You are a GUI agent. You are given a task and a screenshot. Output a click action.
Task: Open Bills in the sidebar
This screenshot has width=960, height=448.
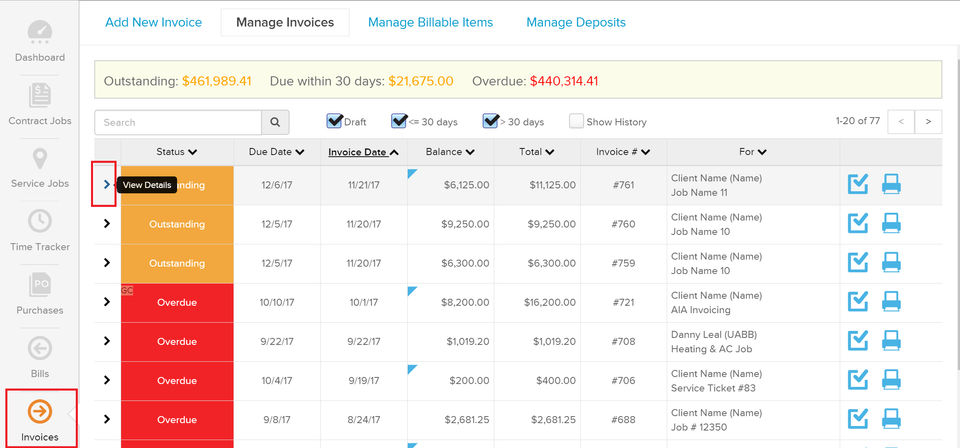(40, 358)
